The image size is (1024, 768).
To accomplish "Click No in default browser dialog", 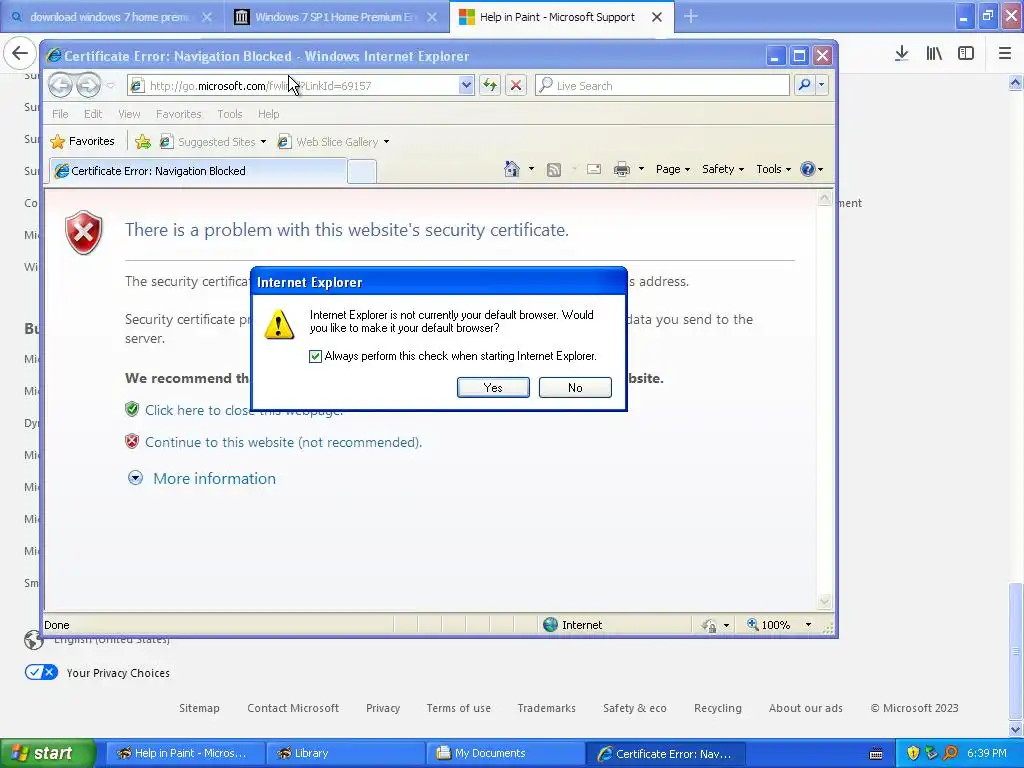I will point(575,387).
